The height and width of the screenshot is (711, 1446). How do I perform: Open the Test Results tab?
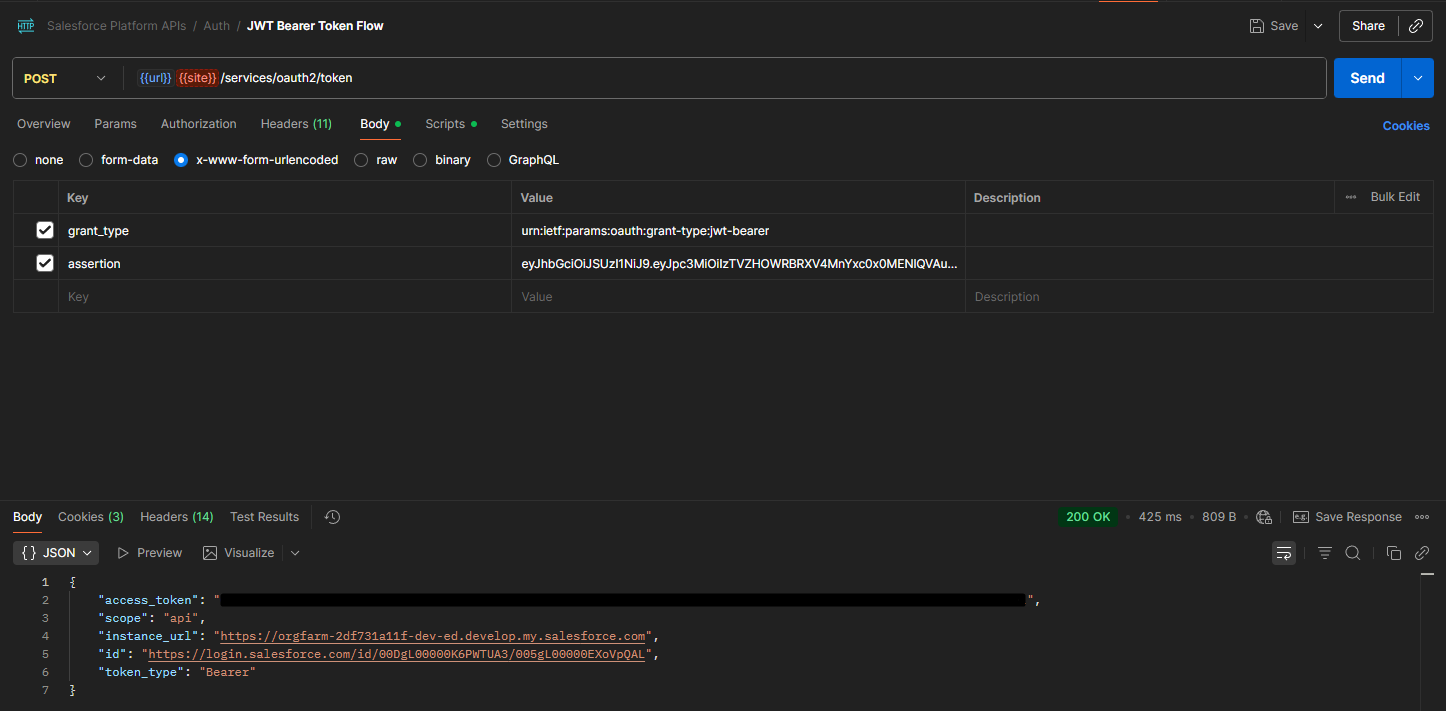(264, 517)
